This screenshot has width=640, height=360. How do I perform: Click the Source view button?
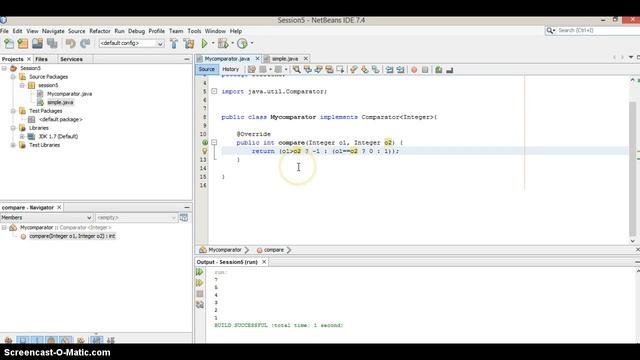pos(207,69)
